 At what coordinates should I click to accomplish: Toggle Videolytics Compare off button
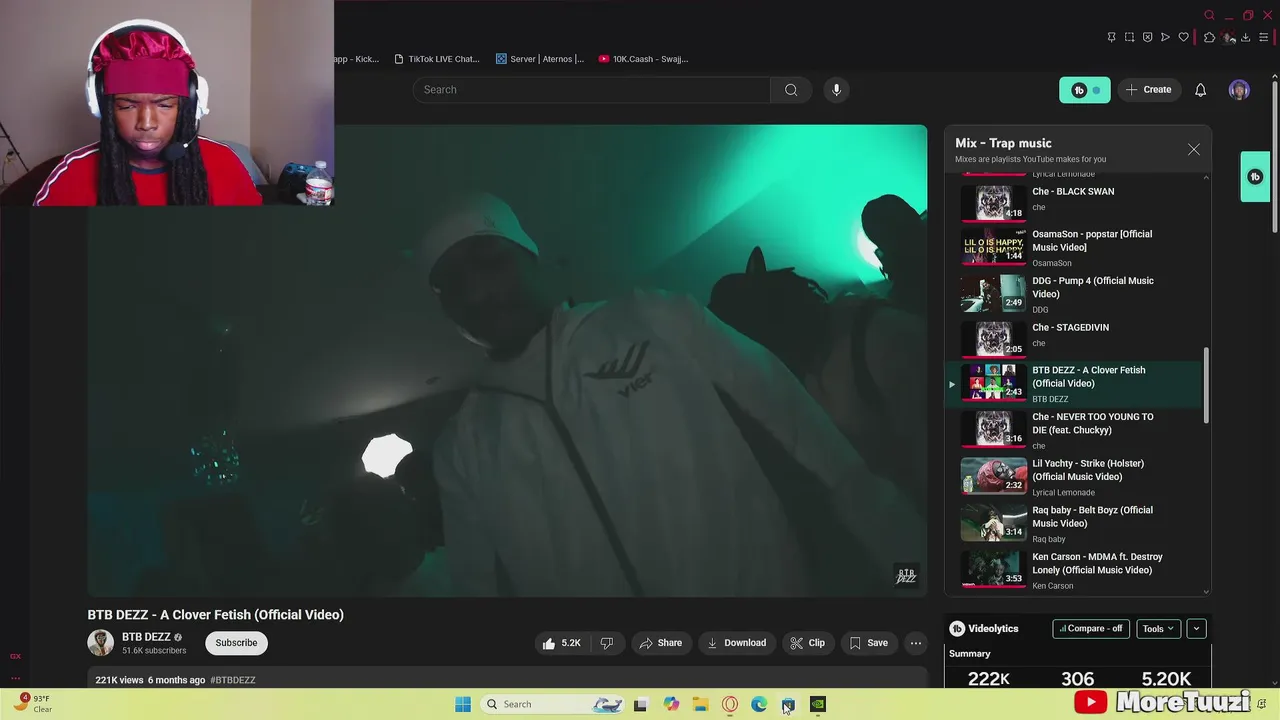(x=1091, y=629)
